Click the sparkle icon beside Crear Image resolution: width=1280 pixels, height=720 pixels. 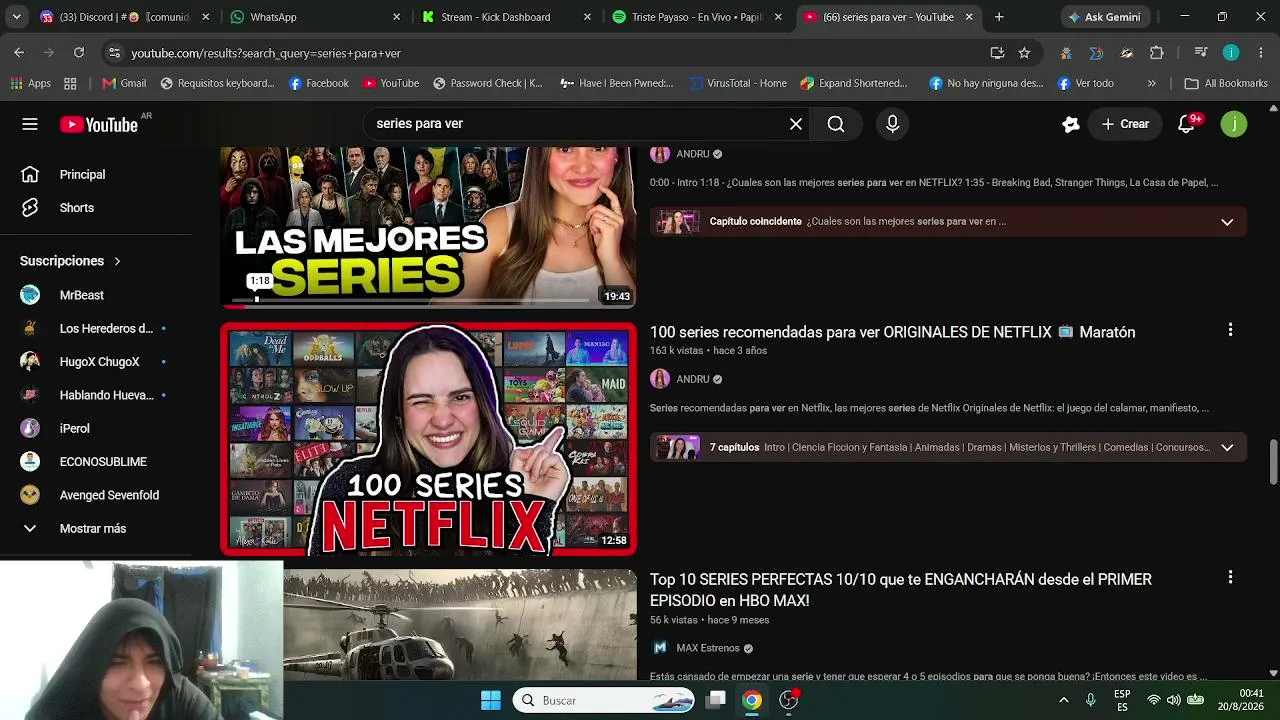[x=1071, y=124]
